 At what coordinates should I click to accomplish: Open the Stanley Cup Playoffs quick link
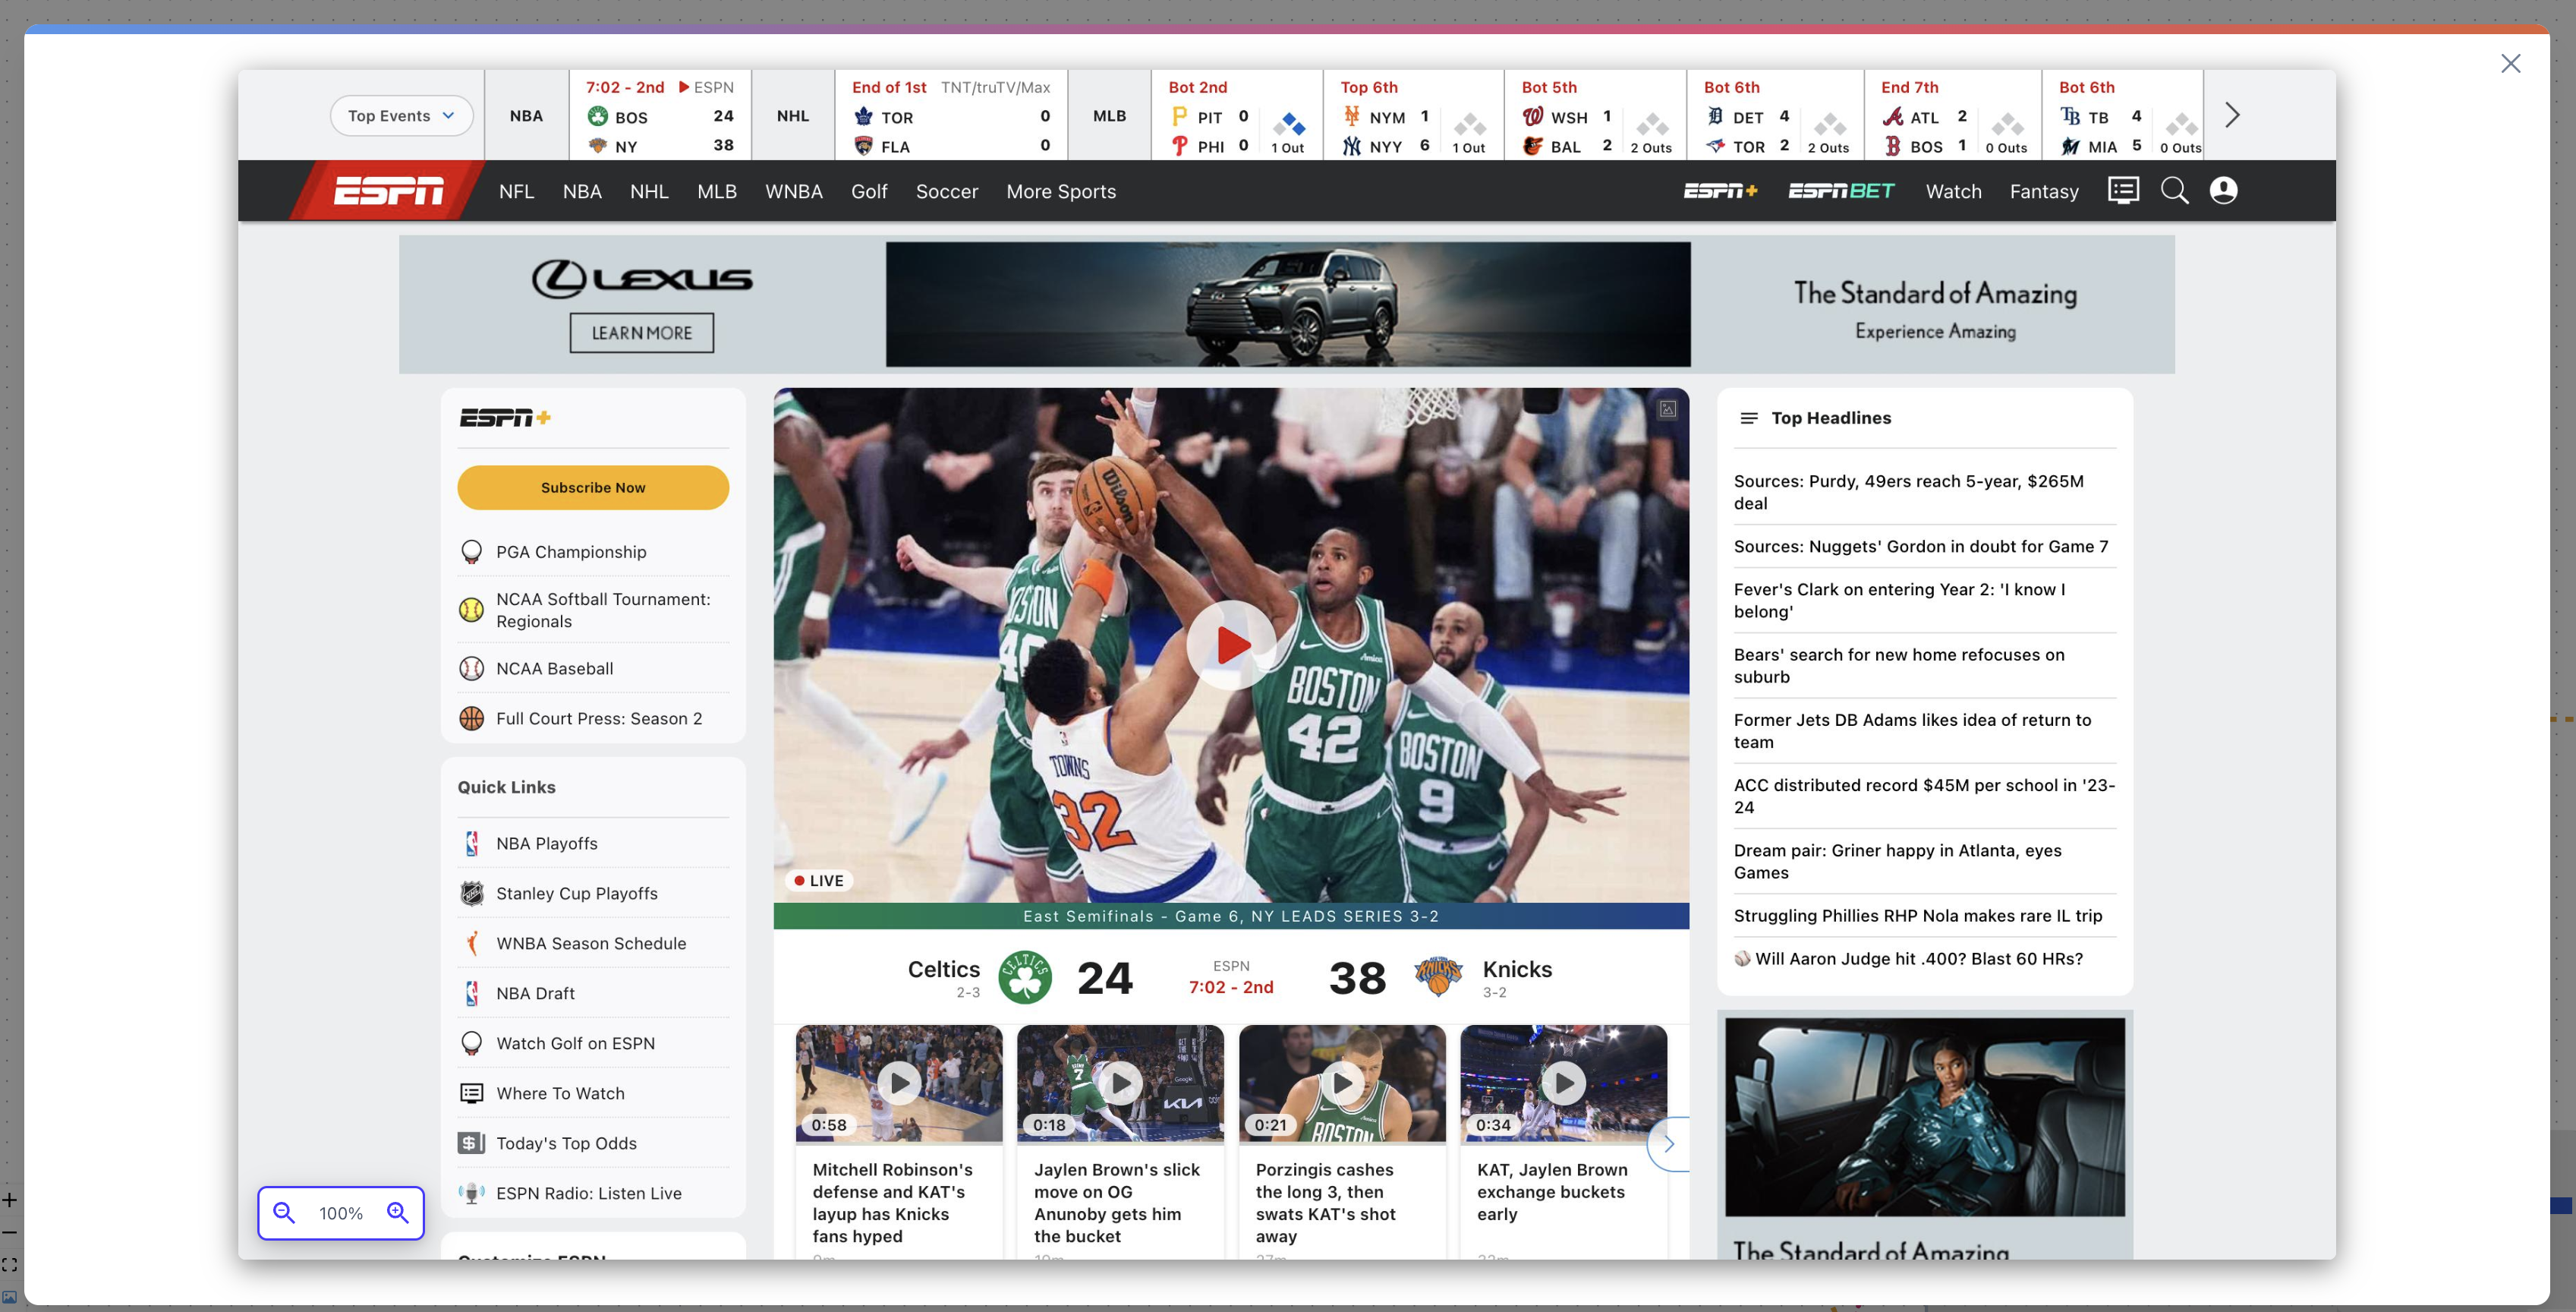576,893
